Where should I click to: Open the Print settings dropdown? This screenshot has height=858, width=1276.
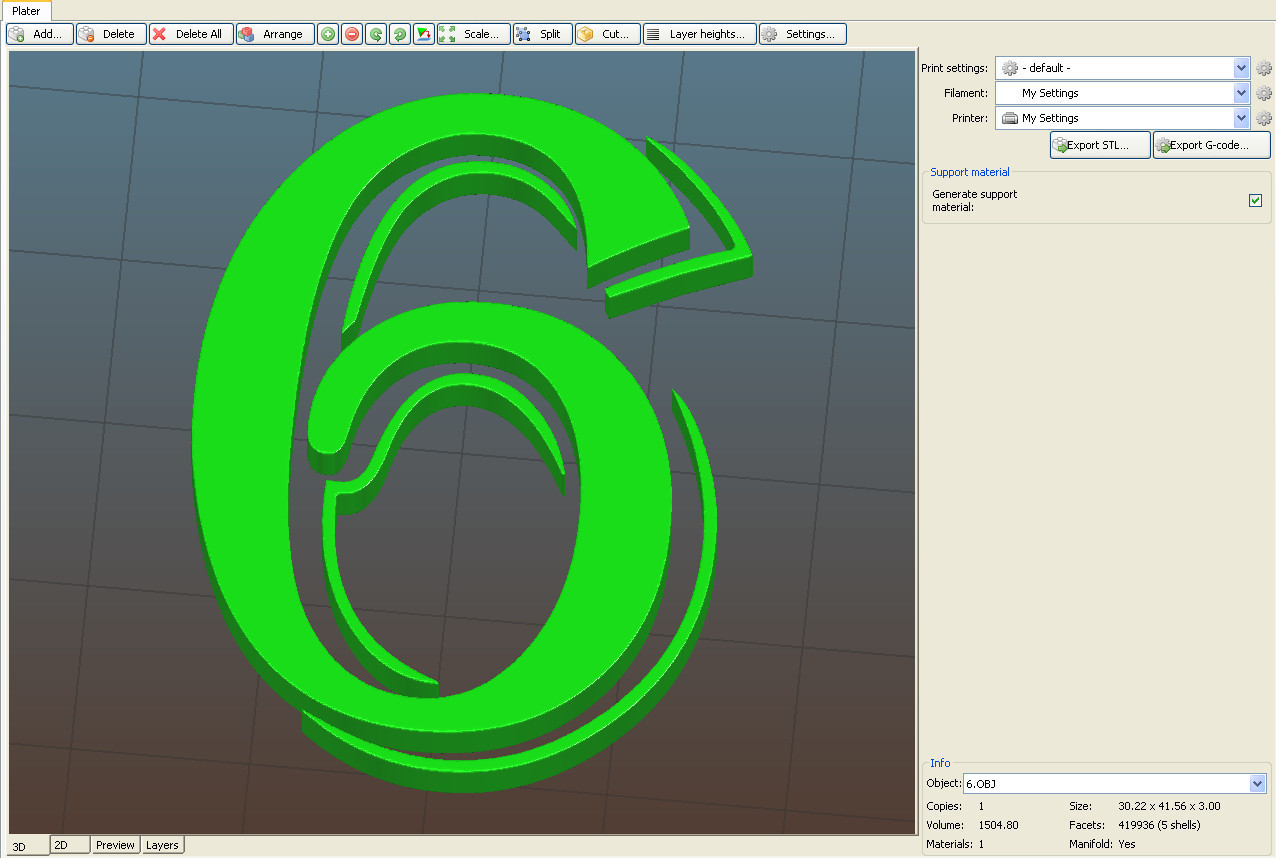1240,68
